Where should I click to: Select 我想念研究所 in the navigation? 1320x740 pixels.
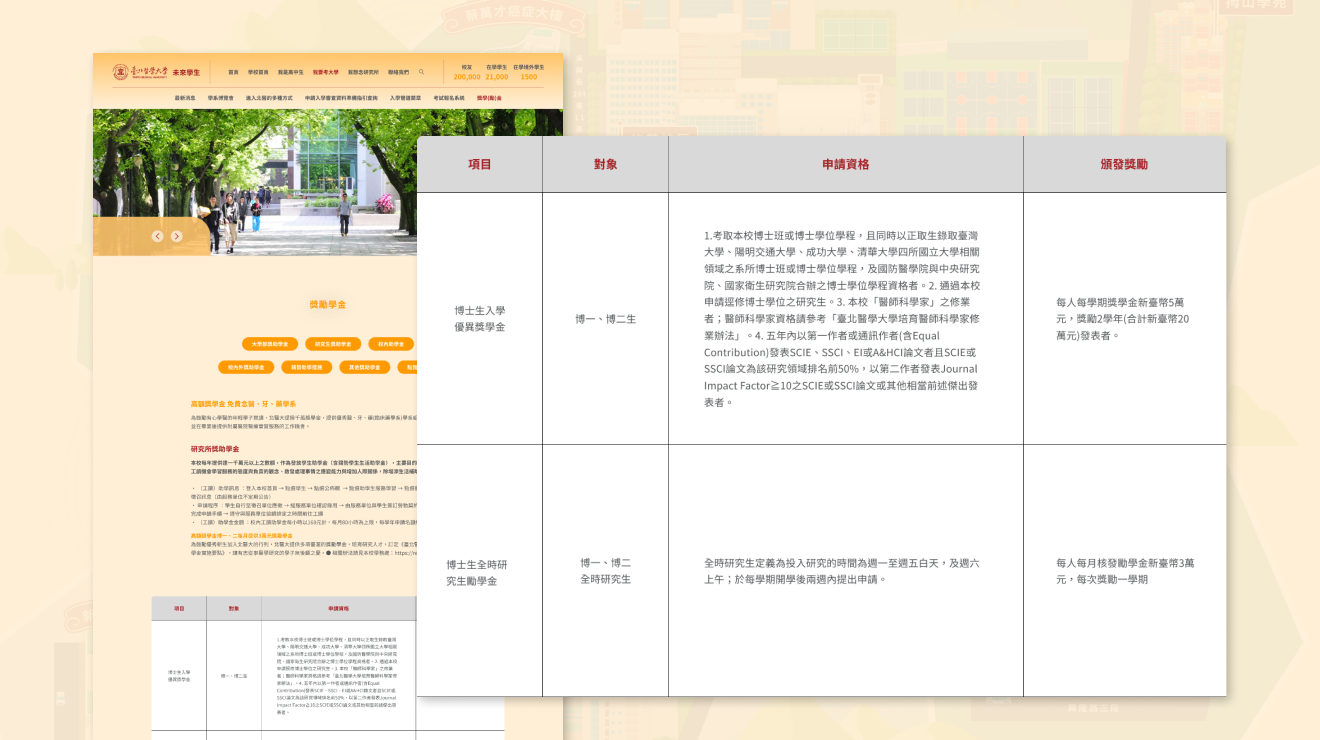pyautogui.click(x=363, y=72)
